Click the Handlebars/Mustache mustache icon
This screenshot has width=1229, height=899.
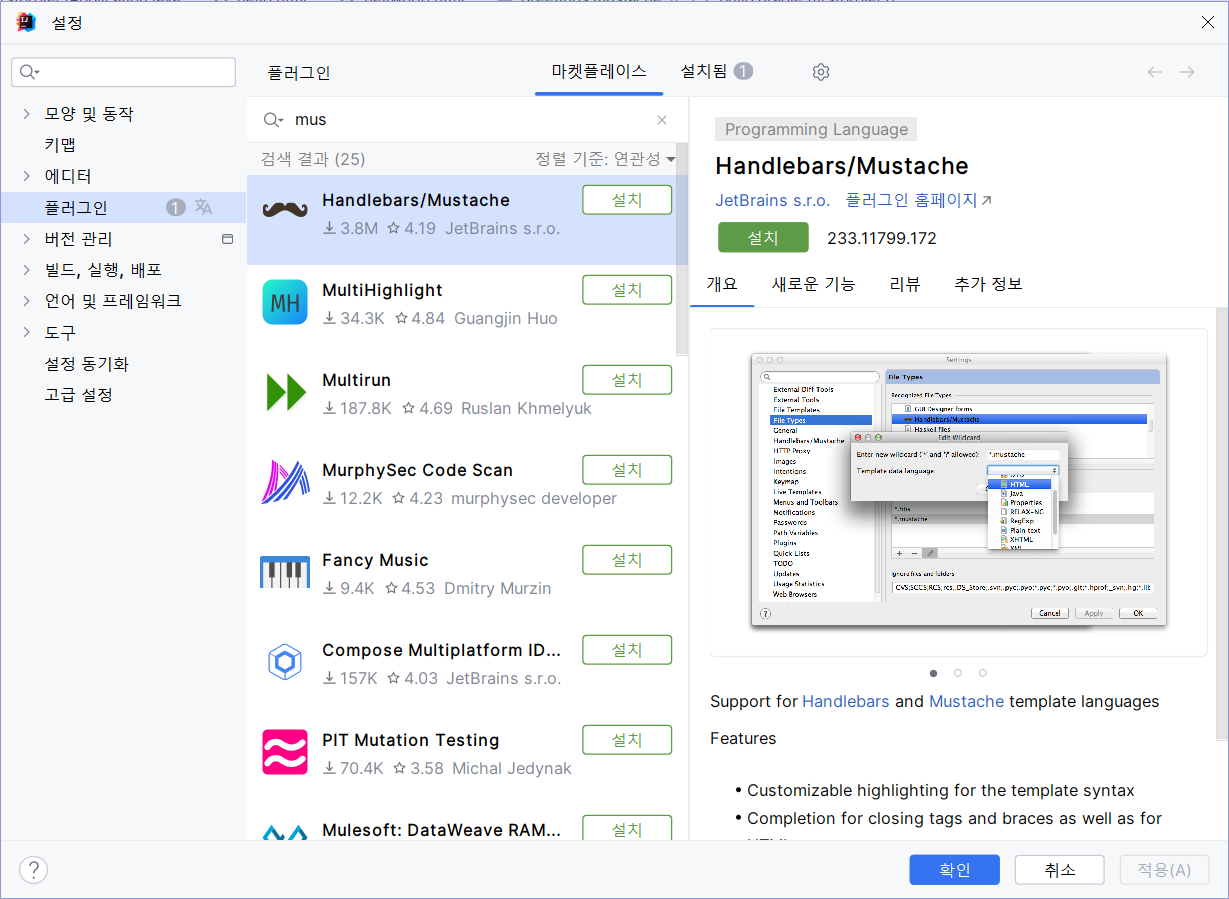click(x=285, y=210)
